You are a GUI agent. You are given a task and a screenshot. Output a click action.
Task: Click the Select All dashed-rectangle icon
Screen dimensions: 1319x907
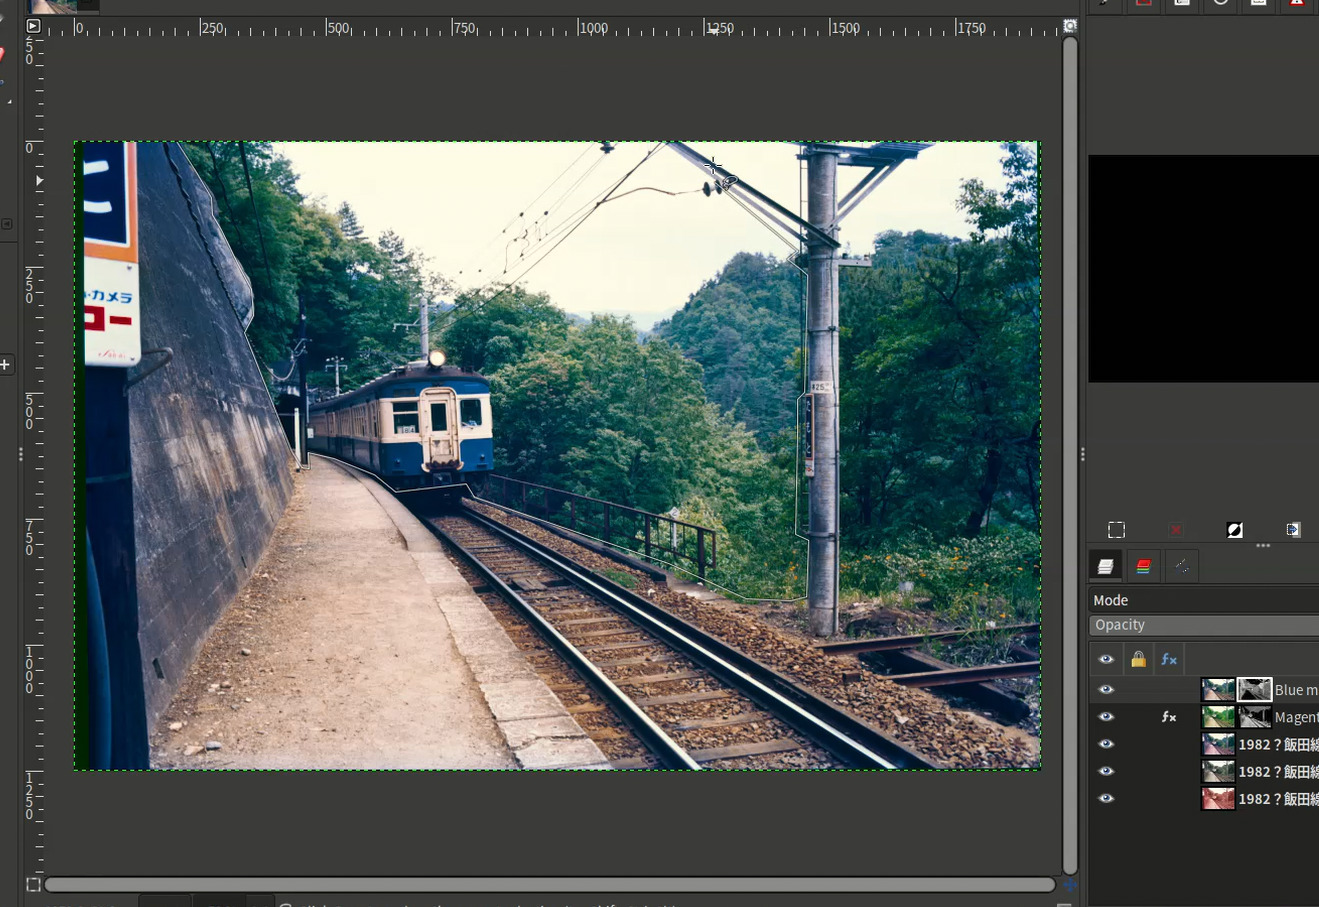tap(1116, 530)
